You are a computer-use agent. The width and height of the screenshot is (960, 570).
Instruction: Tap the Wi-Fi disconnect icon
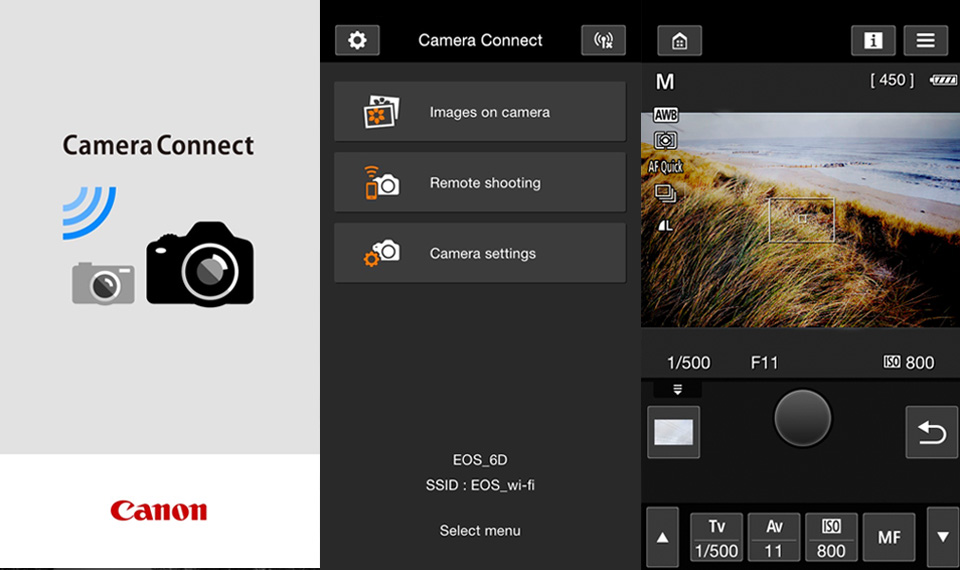[x=603, y=41]
